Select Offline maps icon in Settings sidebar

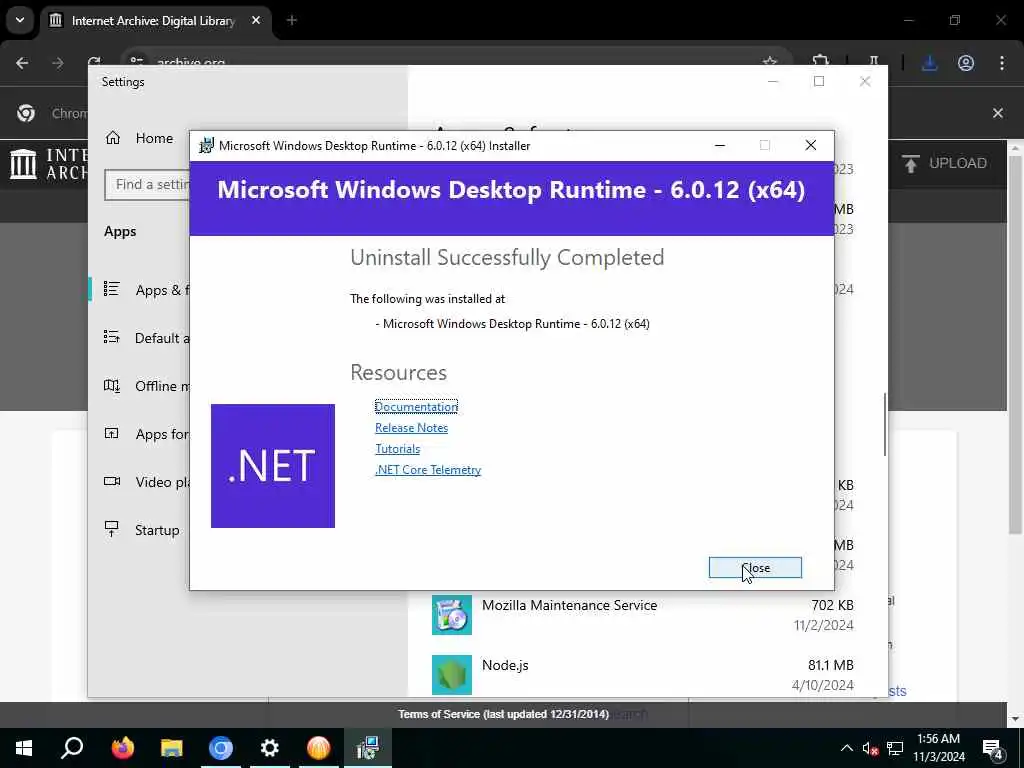[112, 385]
